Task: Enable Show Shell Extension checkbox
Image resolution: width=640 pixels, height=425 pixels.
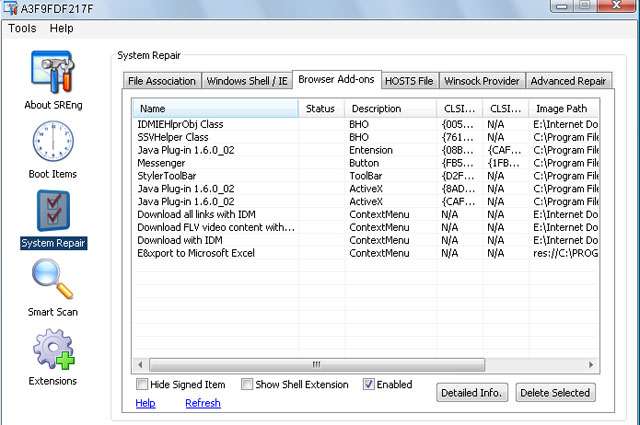Action: [247, 385]
